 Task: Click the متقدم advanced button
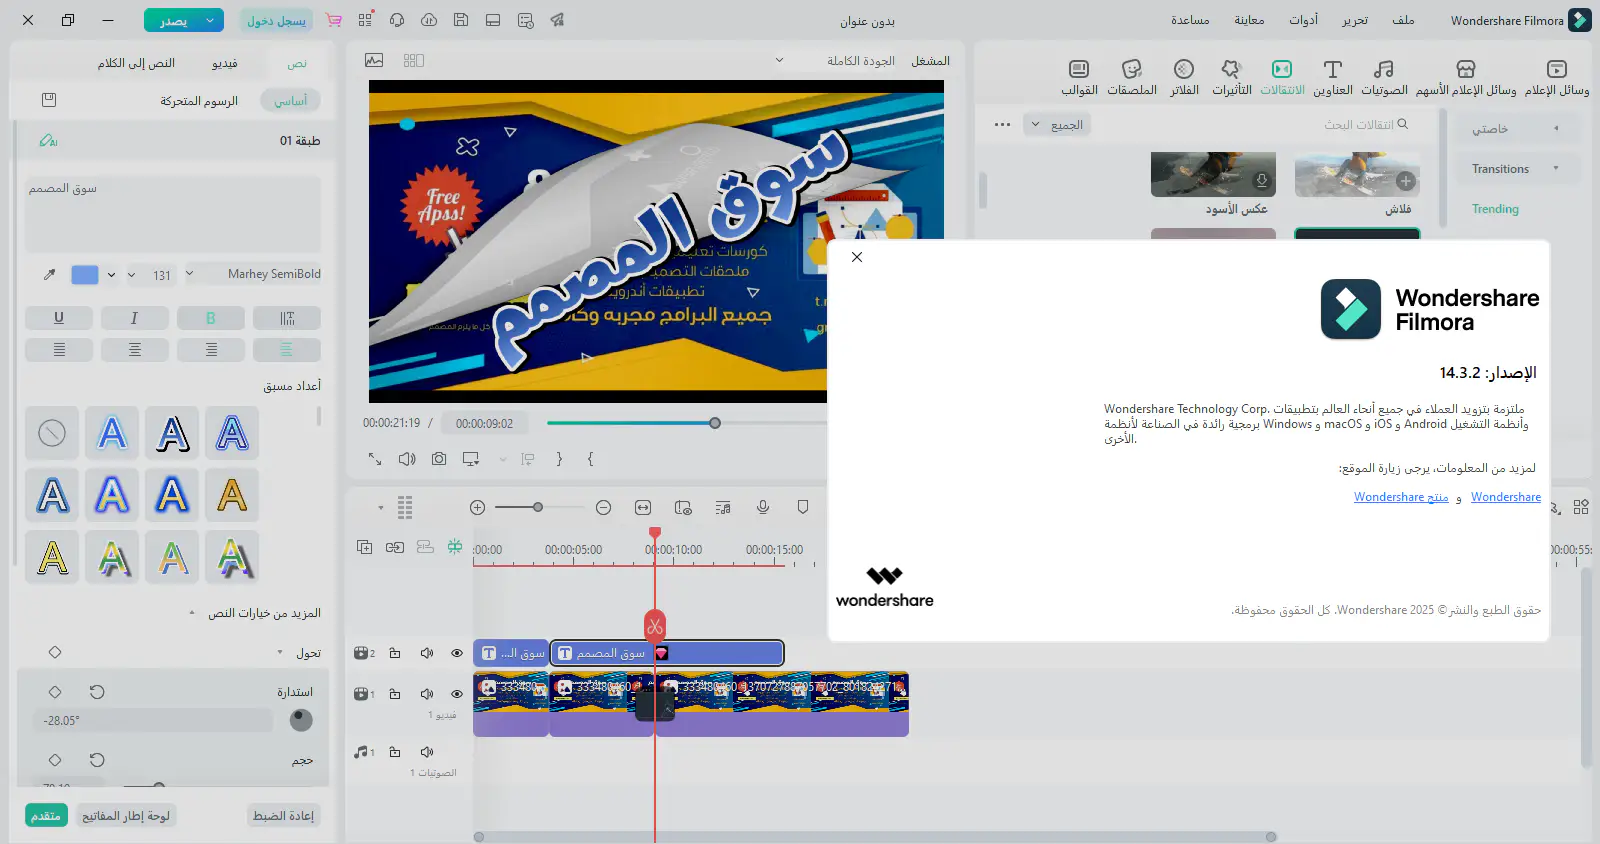46,816
